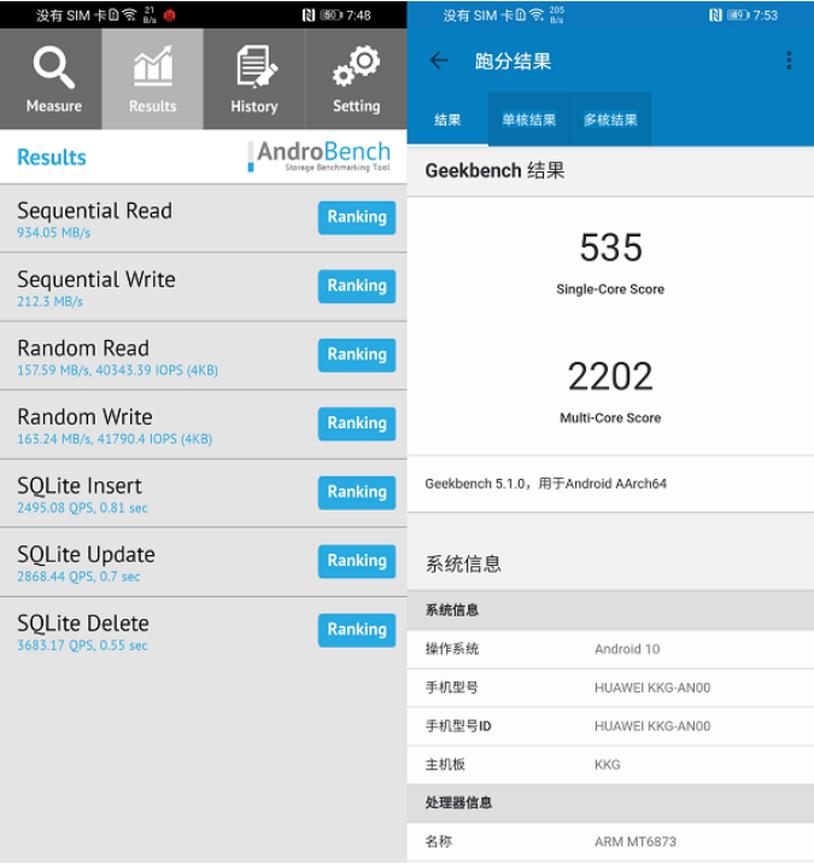Tap the Ranking button for Sequential Write
Viewport: 814px width, 865px height.
tap(357, 286)
